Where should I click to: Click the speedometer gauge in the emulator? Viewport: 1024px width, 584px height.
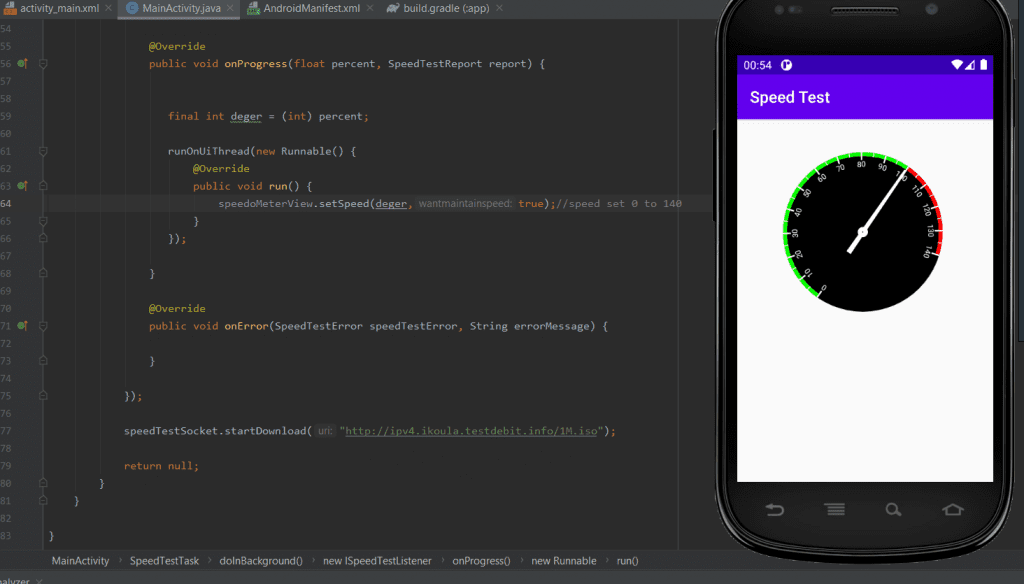click(863, 232)
